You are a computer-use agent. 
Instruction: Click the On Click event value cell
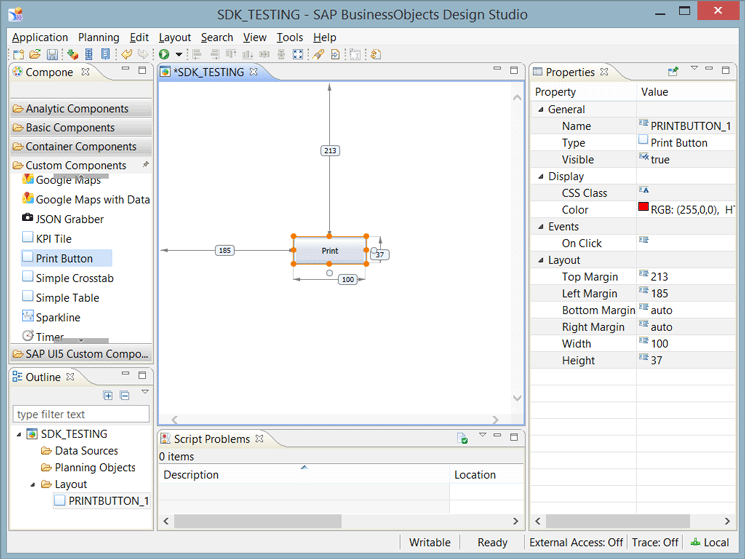[x=686, y=243]
